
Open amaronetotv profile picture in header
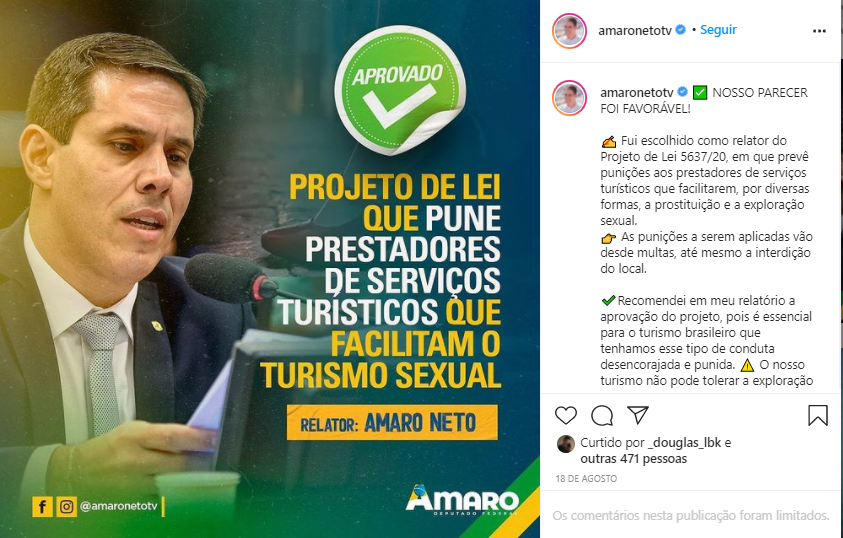pyautogui.click(x=569, y=31)
